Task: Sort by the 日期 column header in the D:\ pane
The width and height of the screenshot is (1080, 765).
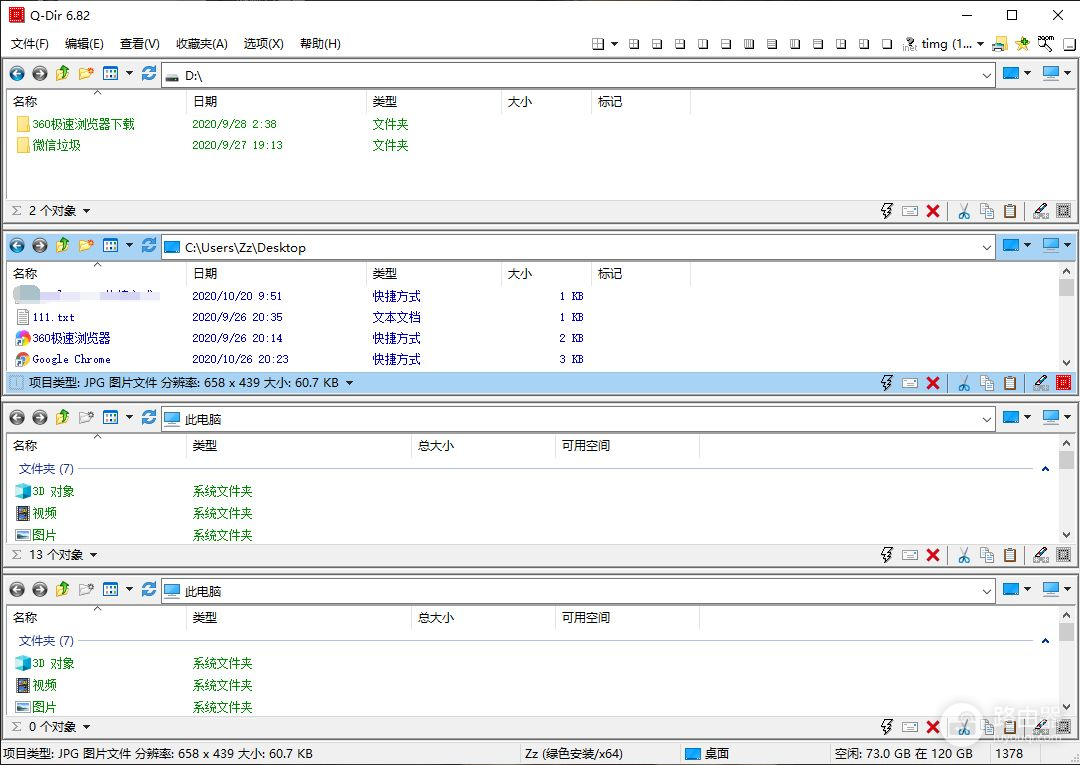Action: click(x=205, y=102)
